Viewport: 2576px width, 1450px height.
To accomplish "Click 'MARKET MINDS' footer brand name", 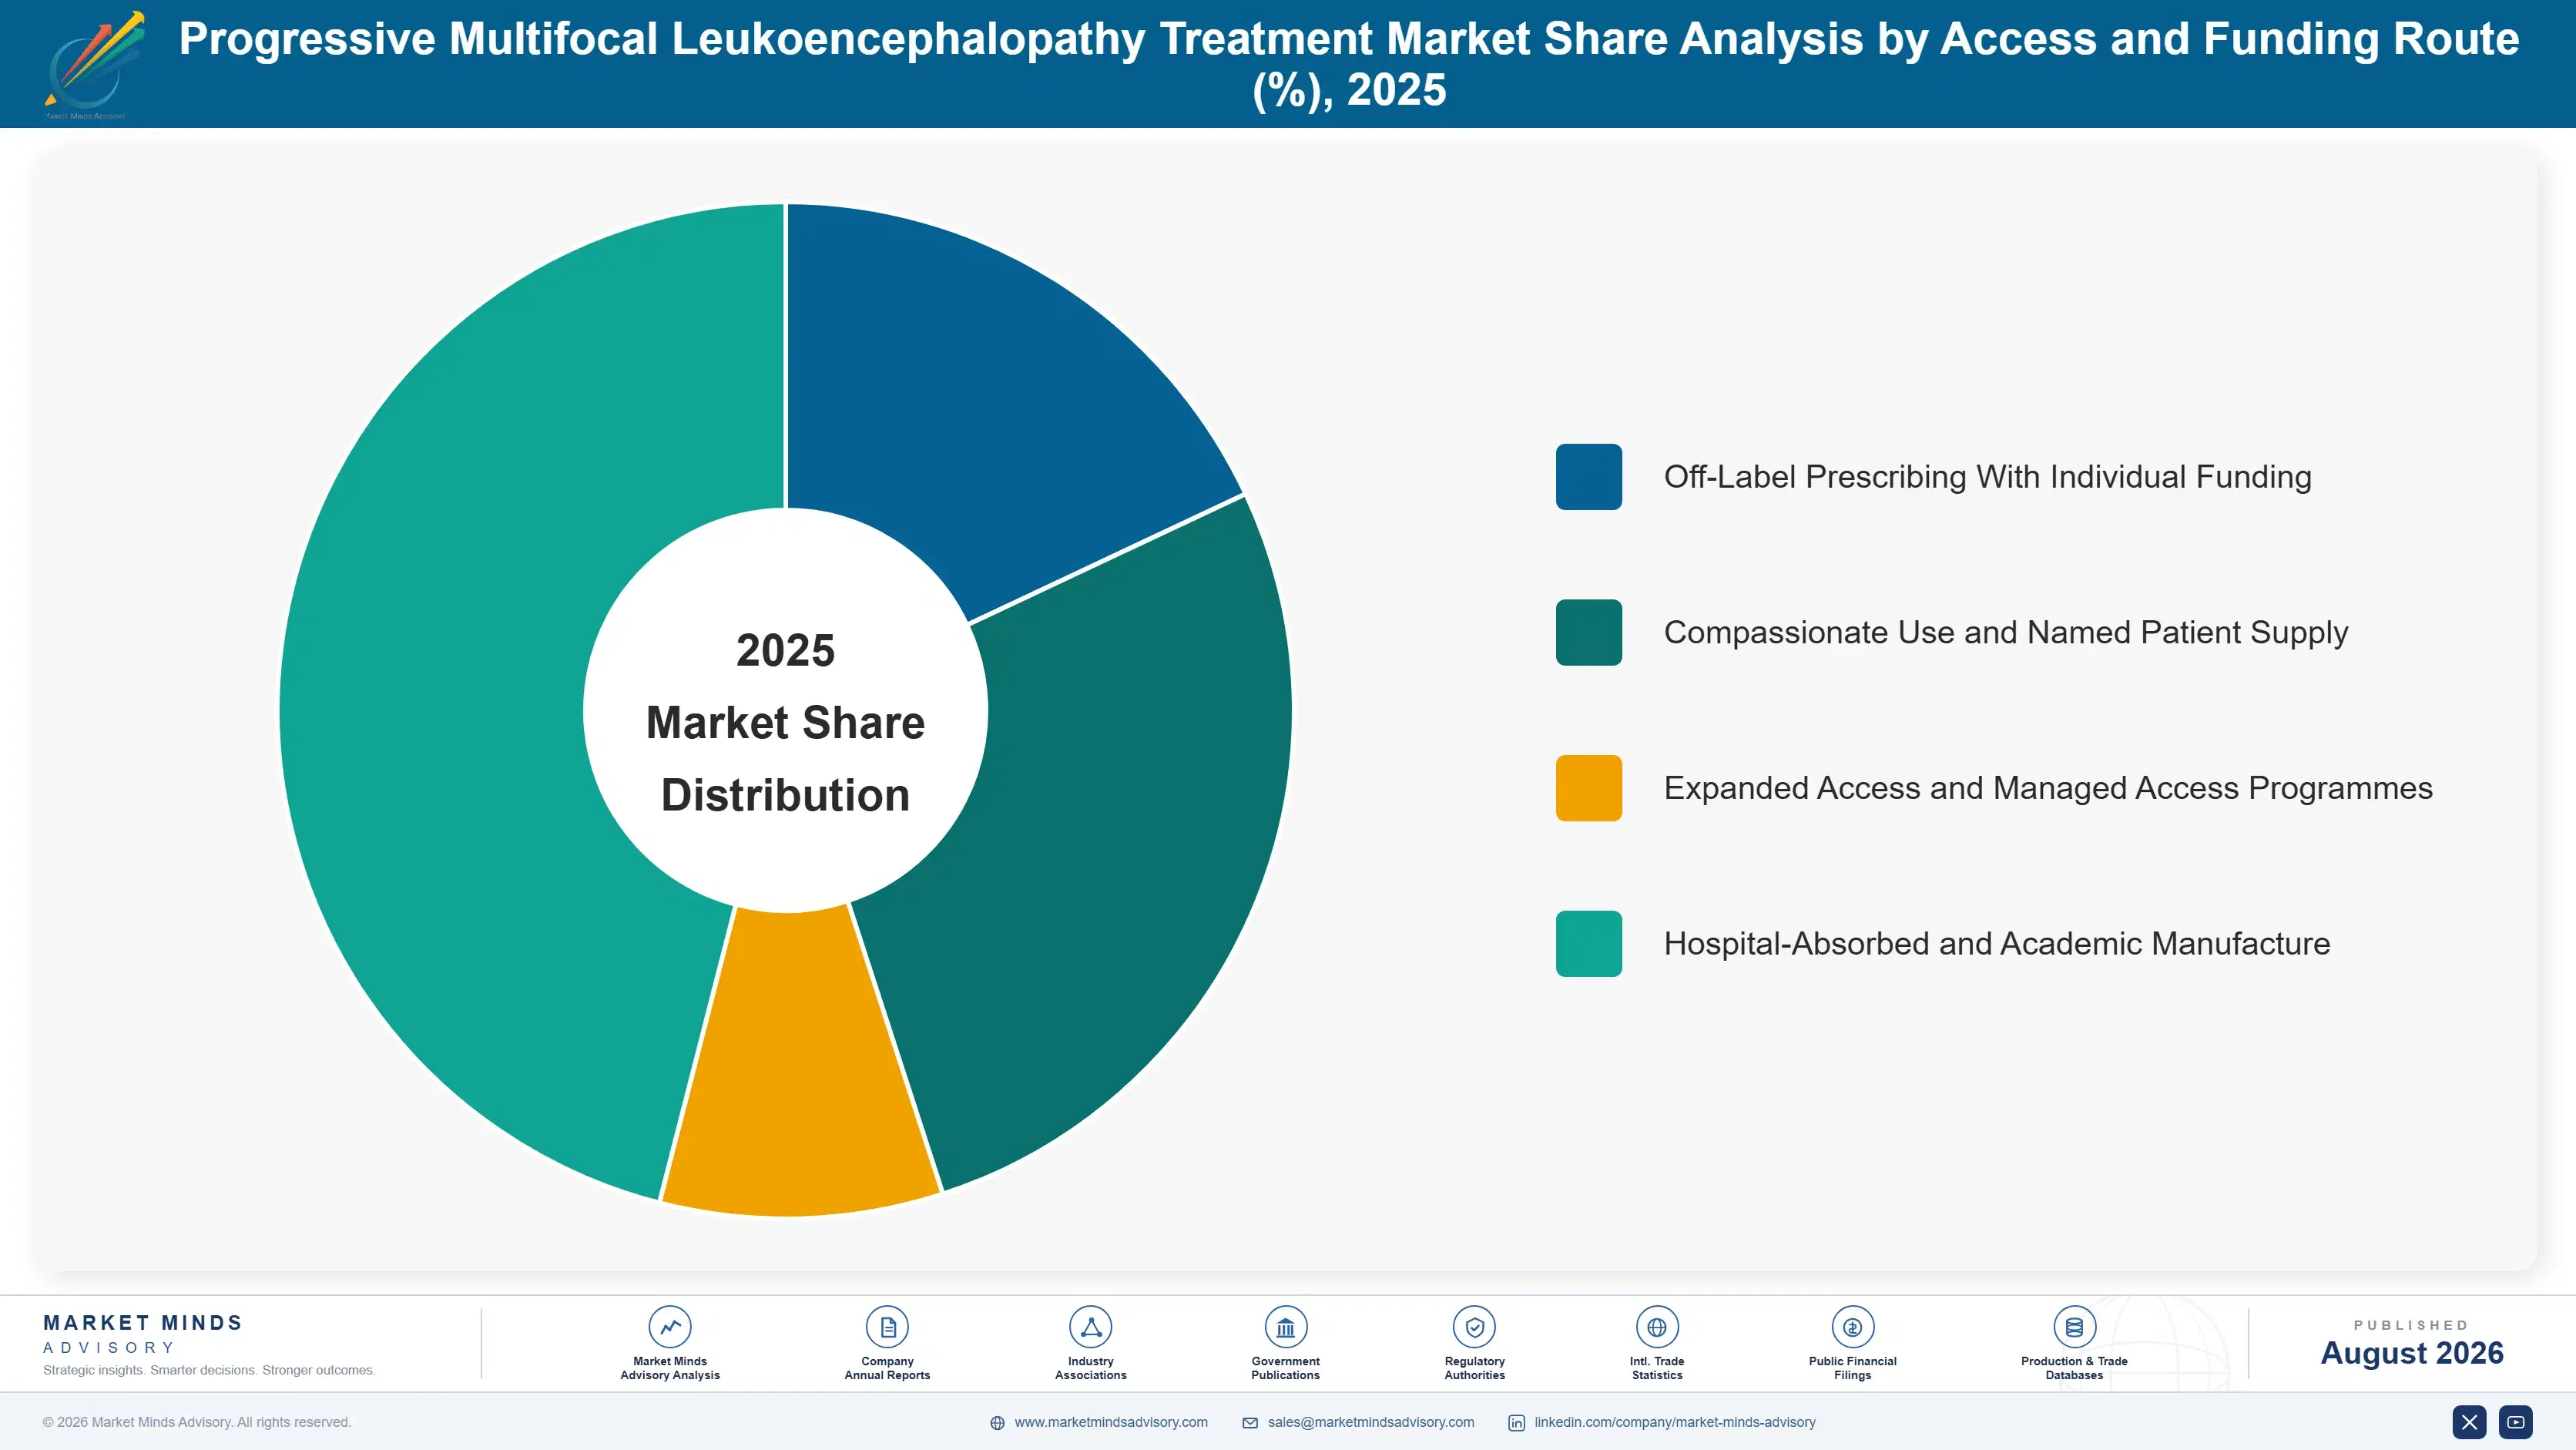I will pos(143,1322).
